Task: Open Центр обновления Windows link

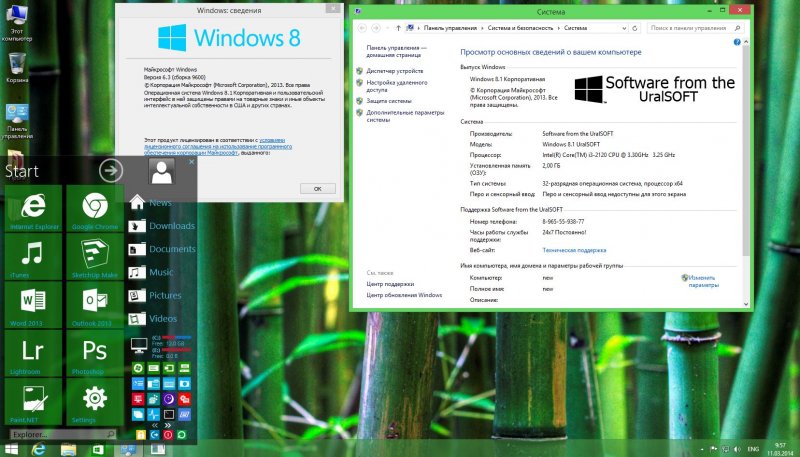Action: 404,295
